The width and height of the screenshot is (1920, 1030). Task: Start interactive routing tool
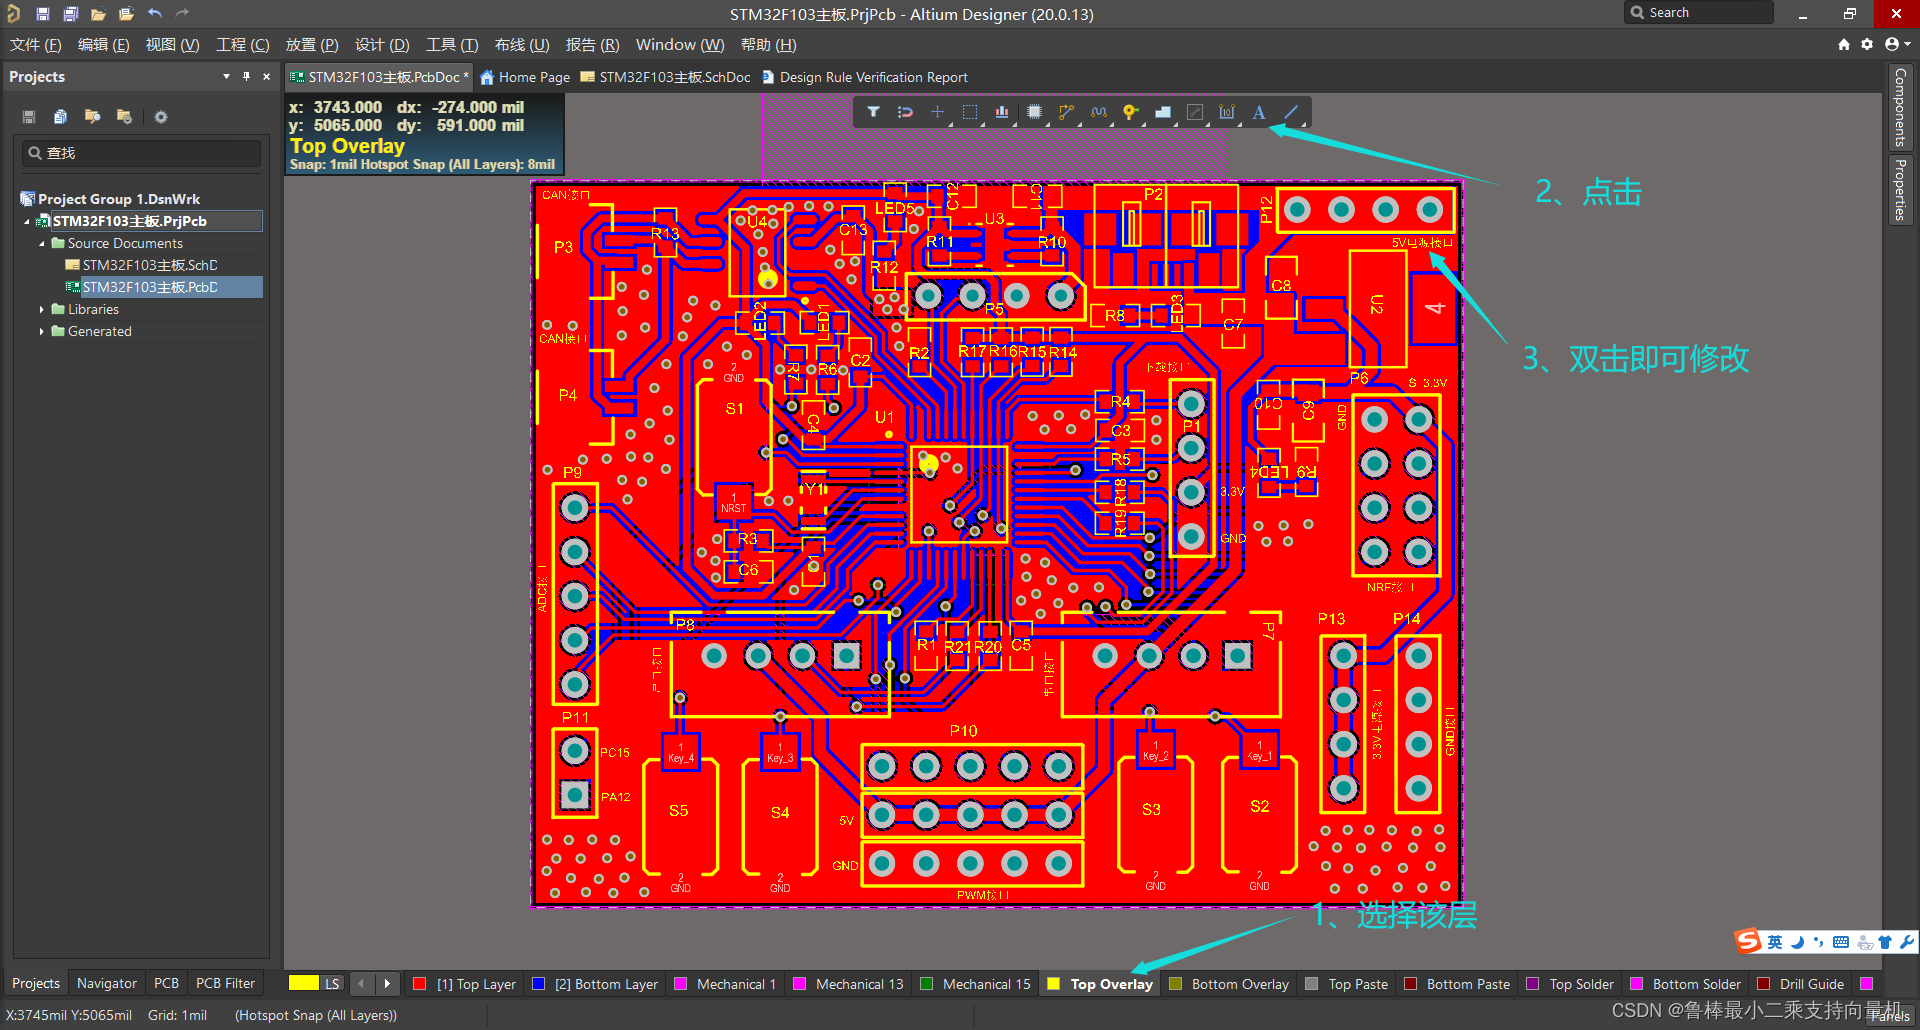point(1066,112)
